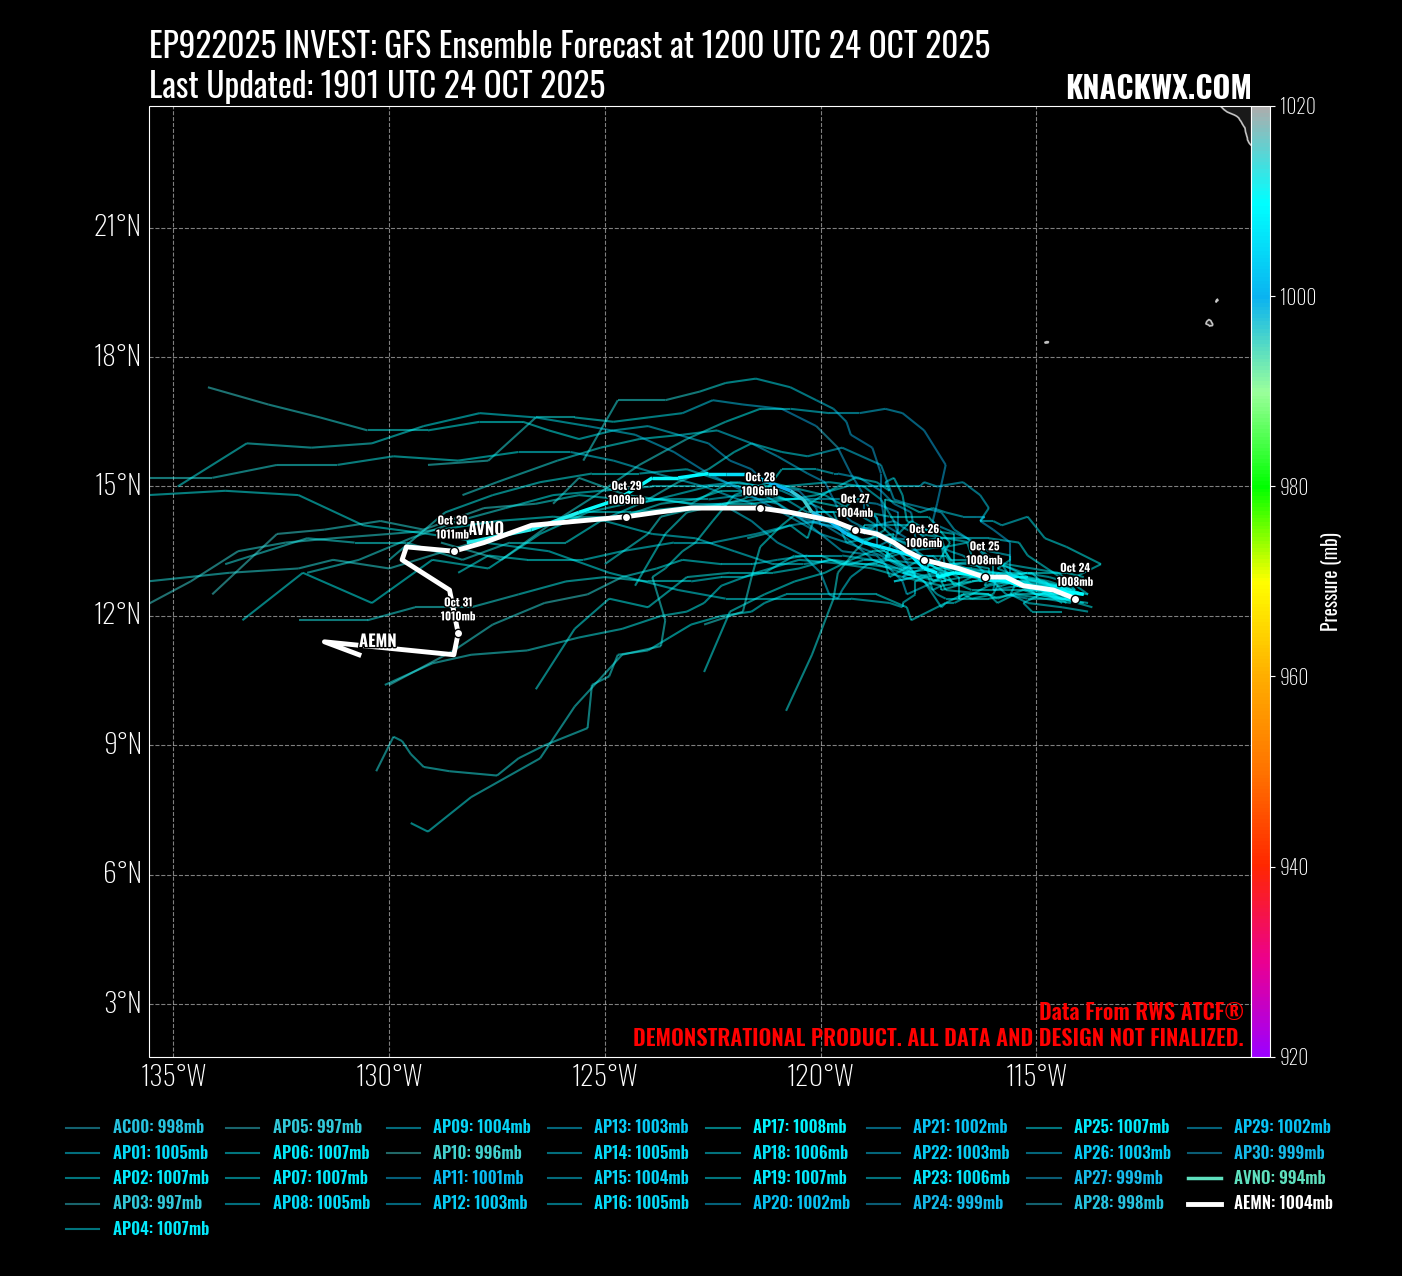
Task: Click the 1000 tick on the pressure colorbar
Action: point(1298,297)
